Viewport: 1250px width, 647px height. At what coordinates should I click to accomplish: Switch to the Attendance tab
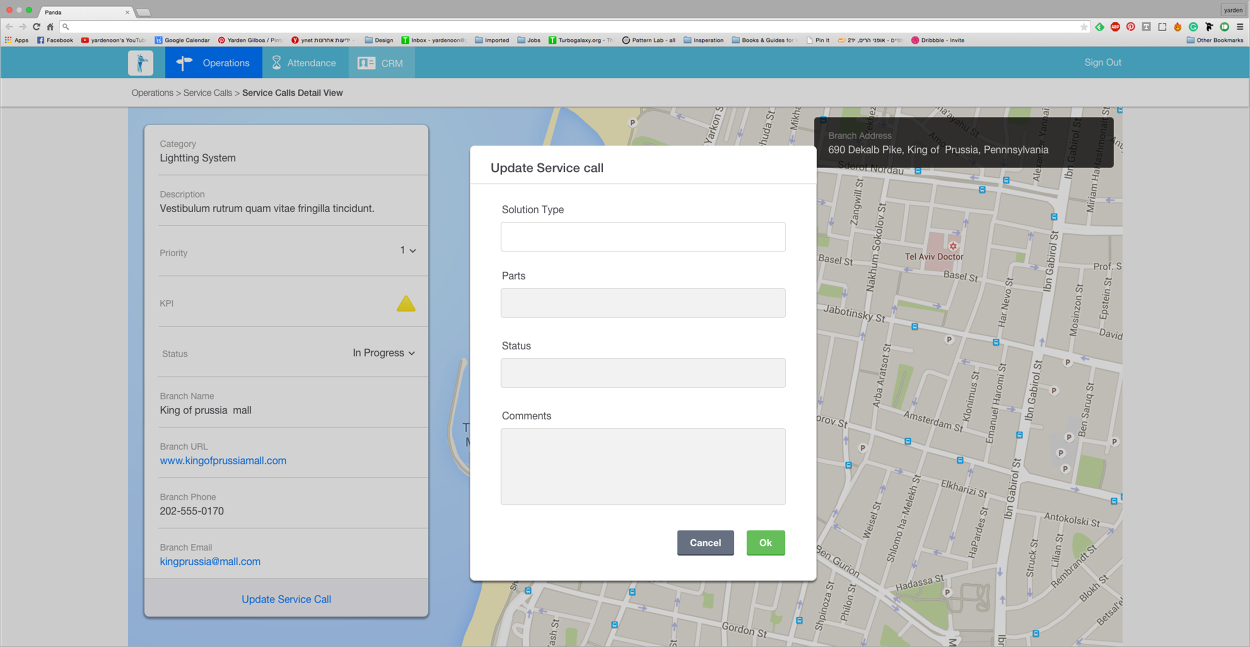(304, 62)
